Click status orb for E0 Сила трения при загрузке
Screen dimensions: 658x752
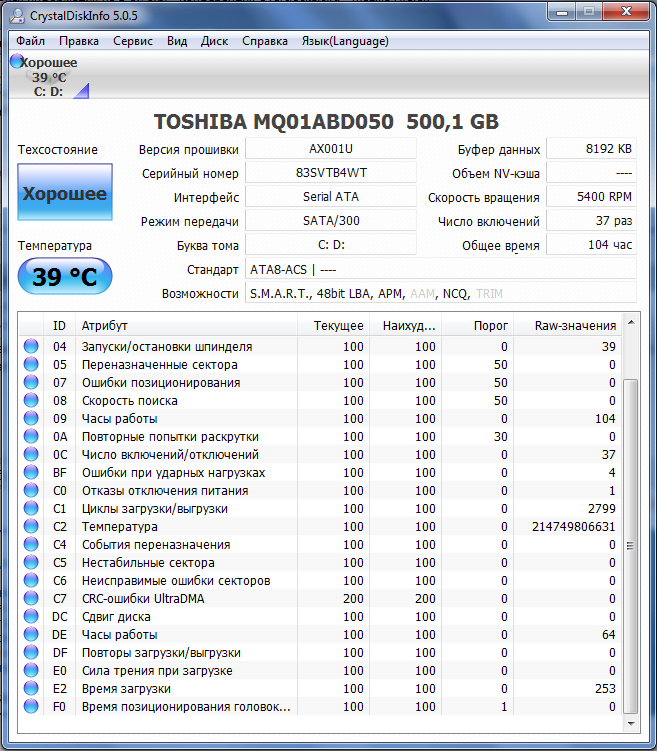click(31, 670)
